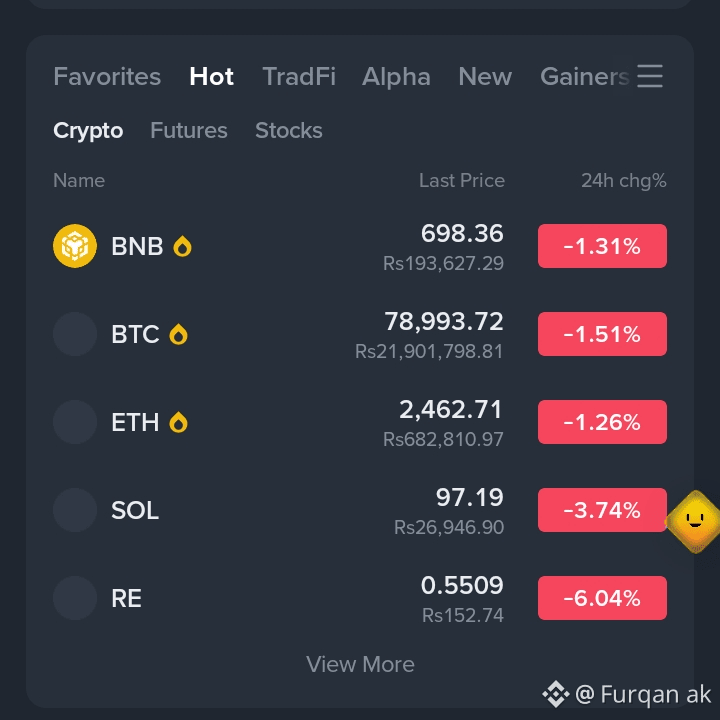Tap the Binance logo near Furqan ak
Screen dimensions: 720x720
[556, 694]
